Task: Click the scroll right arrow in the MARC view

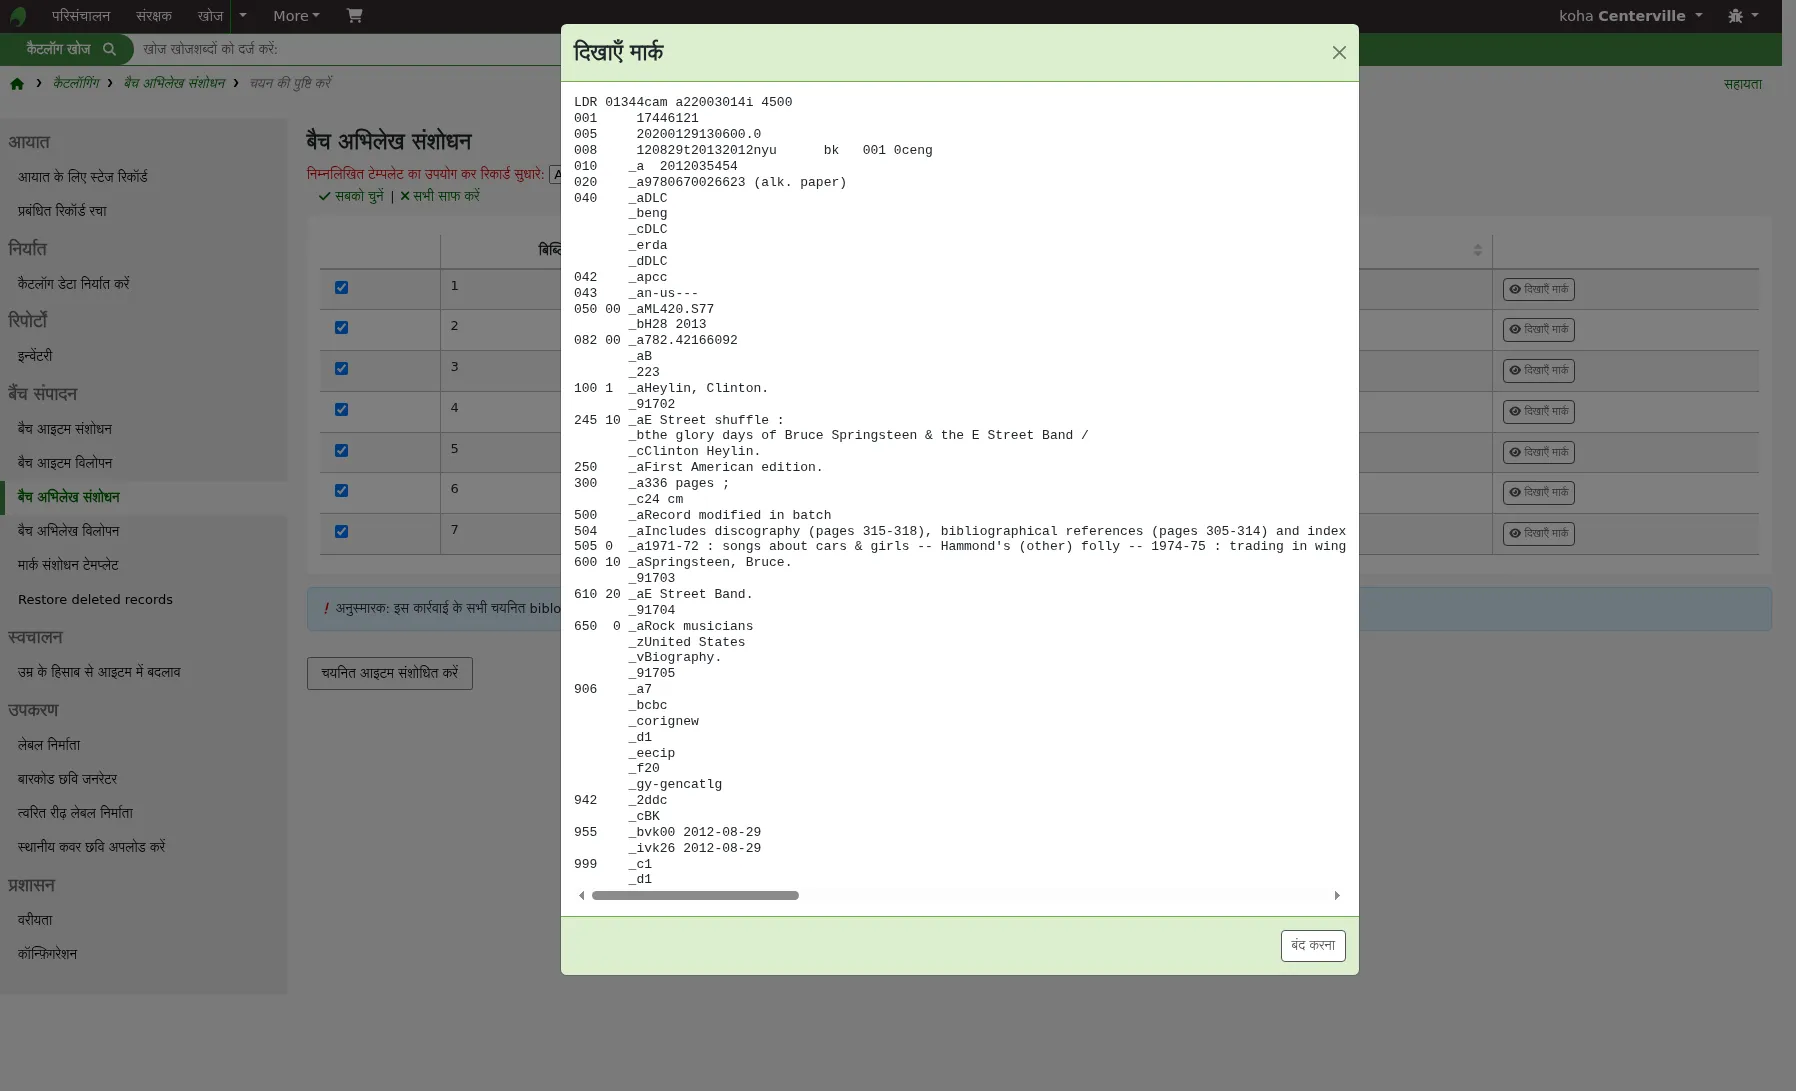Action: pos(1337,896)
